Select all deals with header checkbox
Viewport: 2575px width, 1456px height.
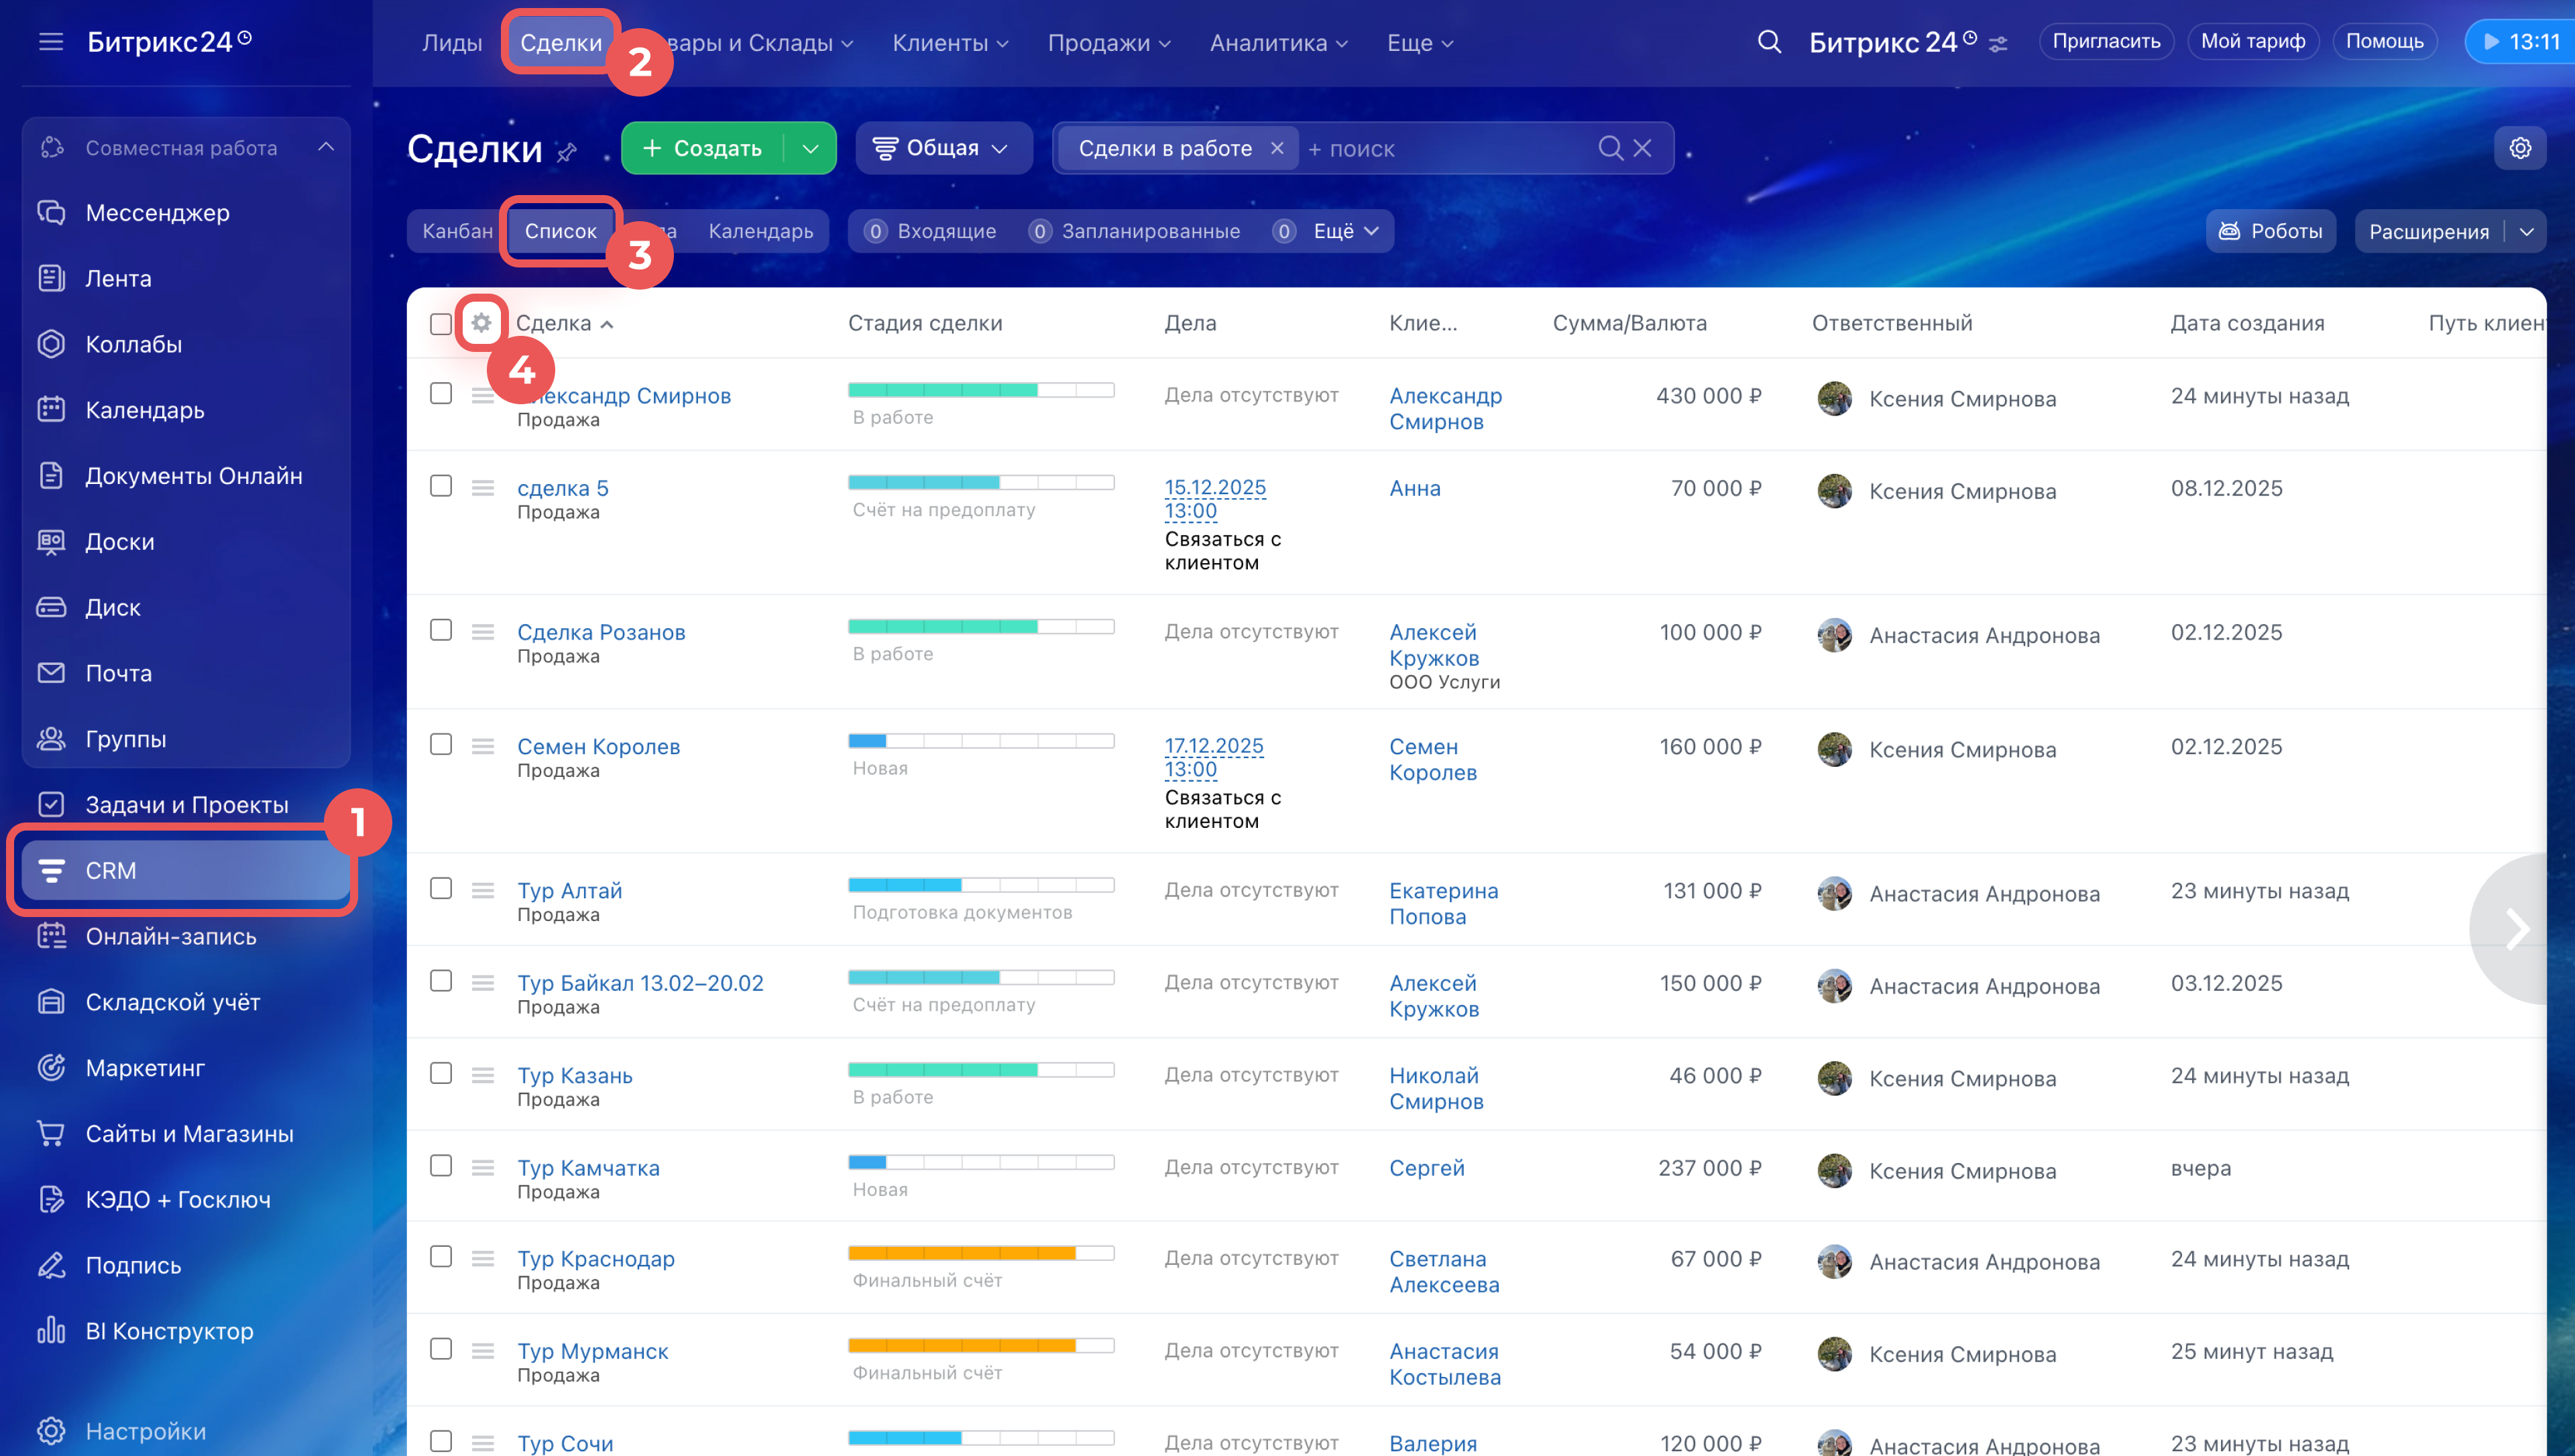(441, 324)
